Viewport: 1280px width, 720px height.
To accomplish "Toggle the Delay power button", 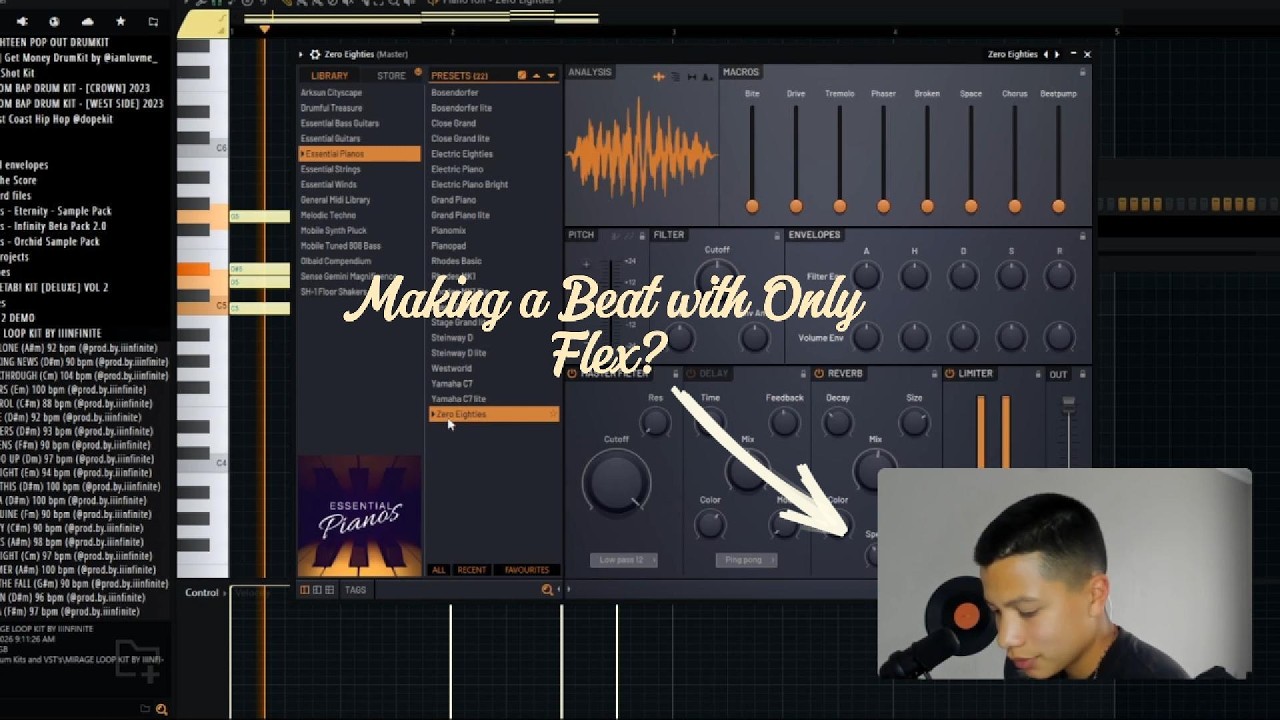I will [x=690, y=374].
